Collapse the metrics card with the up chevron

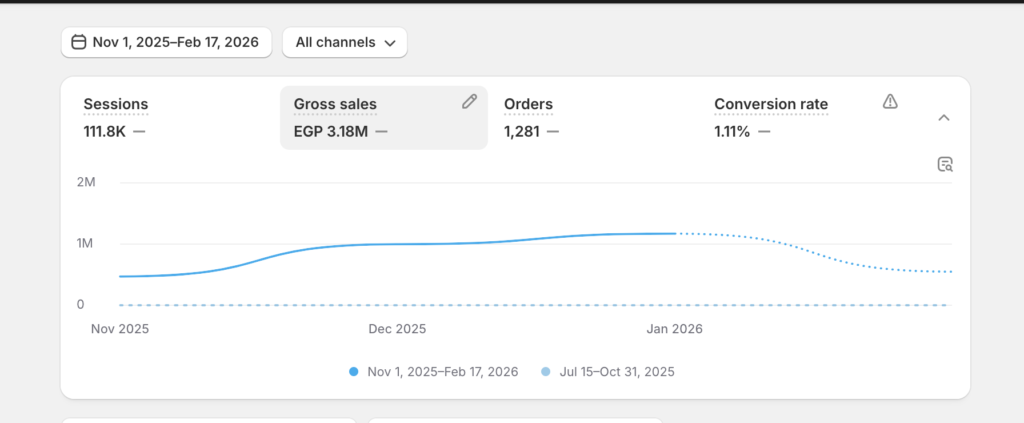pos(944,118)
